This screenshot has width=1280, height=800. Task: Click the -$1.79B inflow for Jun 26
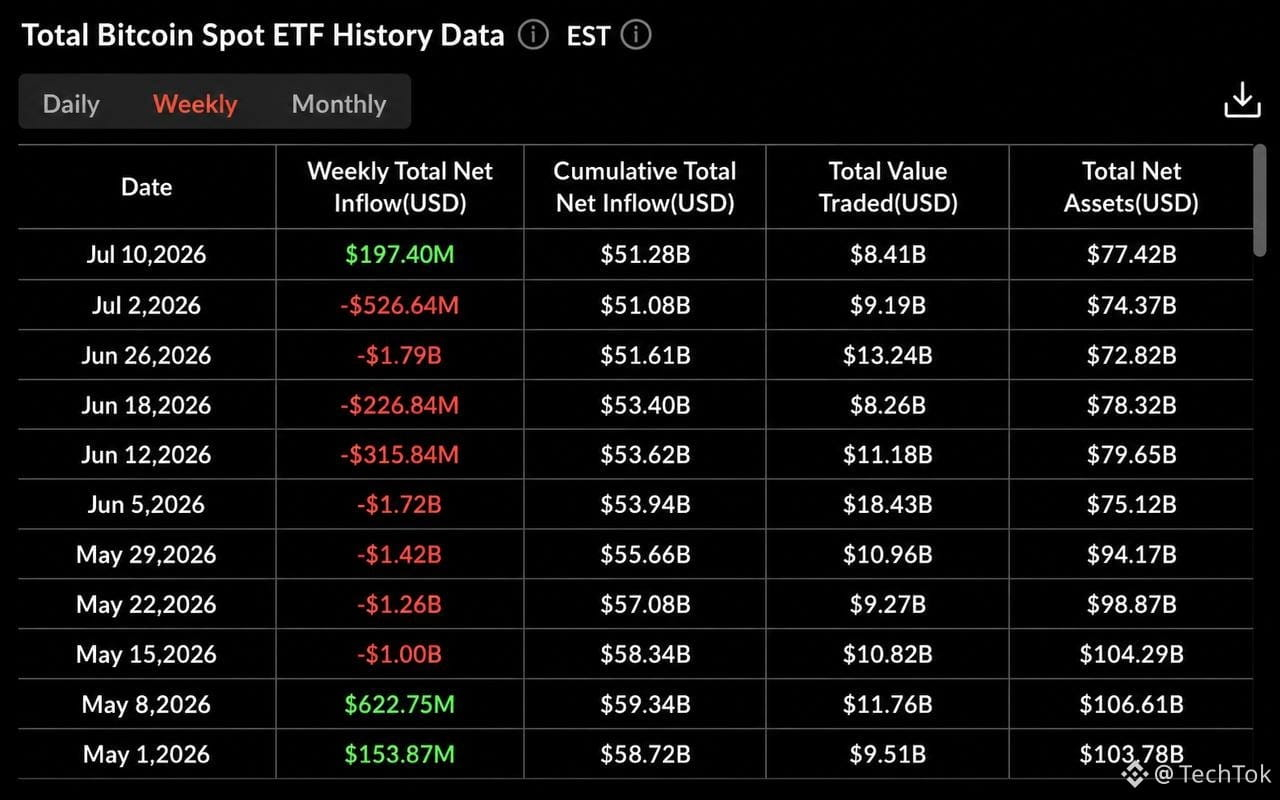click(400, 355)
